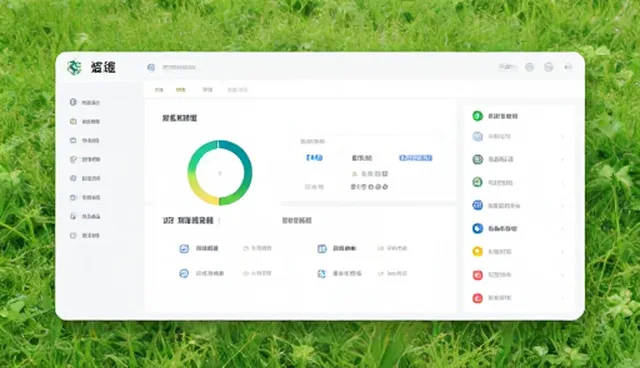Expand the chevron on the yellow icon row

tap(562, 252)
